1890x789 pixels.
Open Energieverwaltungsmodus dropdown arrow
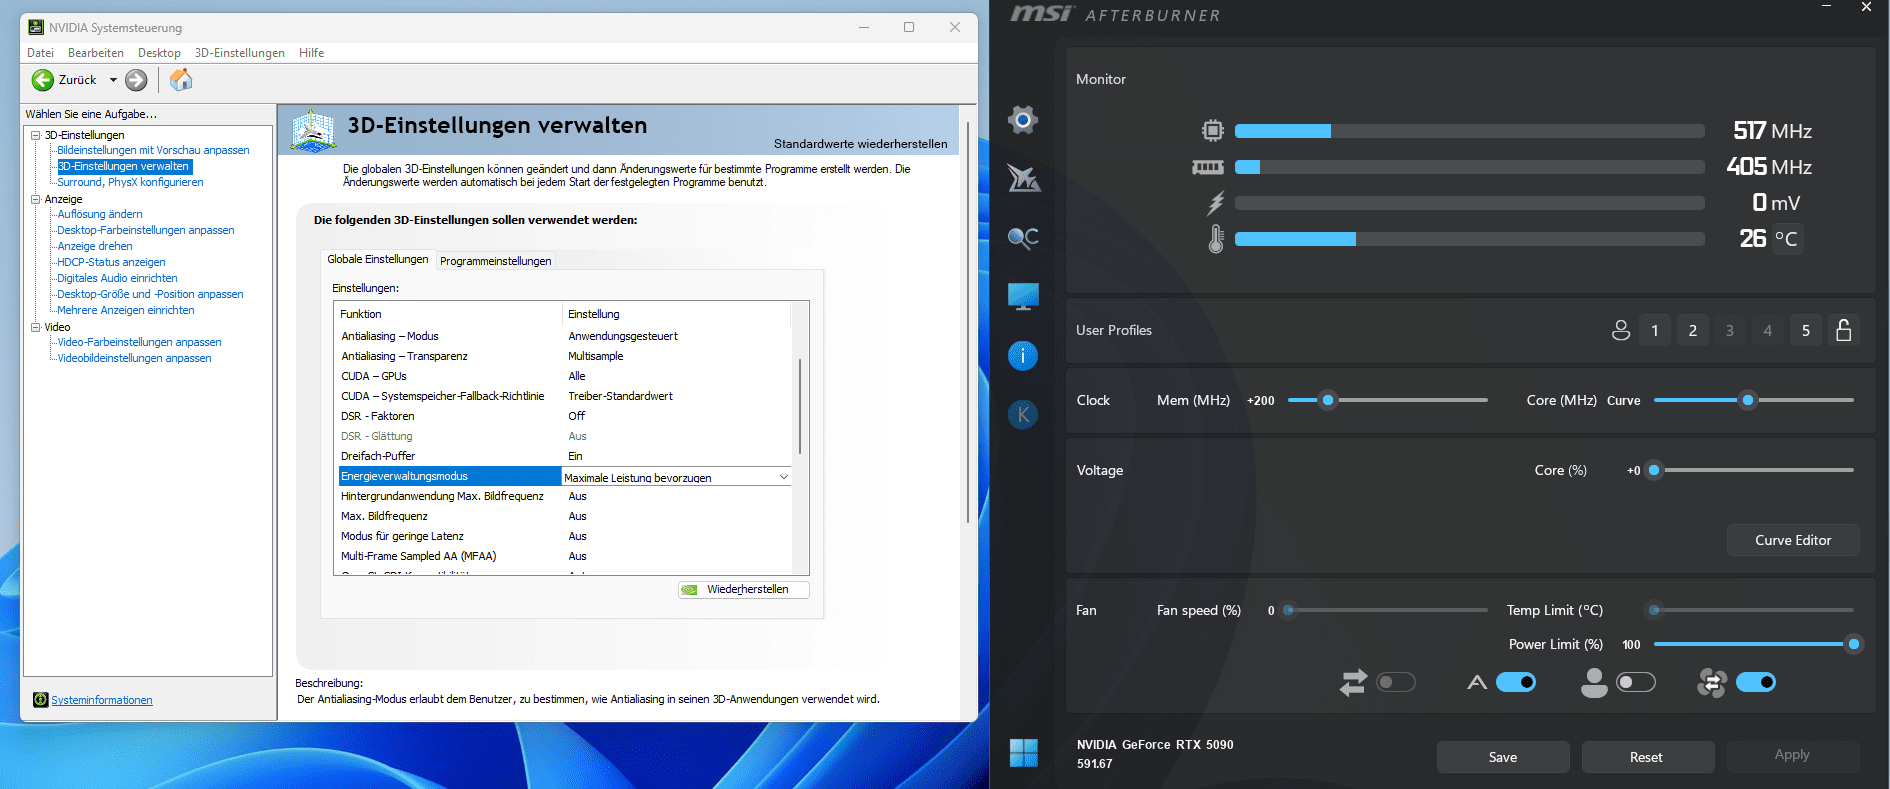point(783,477)
